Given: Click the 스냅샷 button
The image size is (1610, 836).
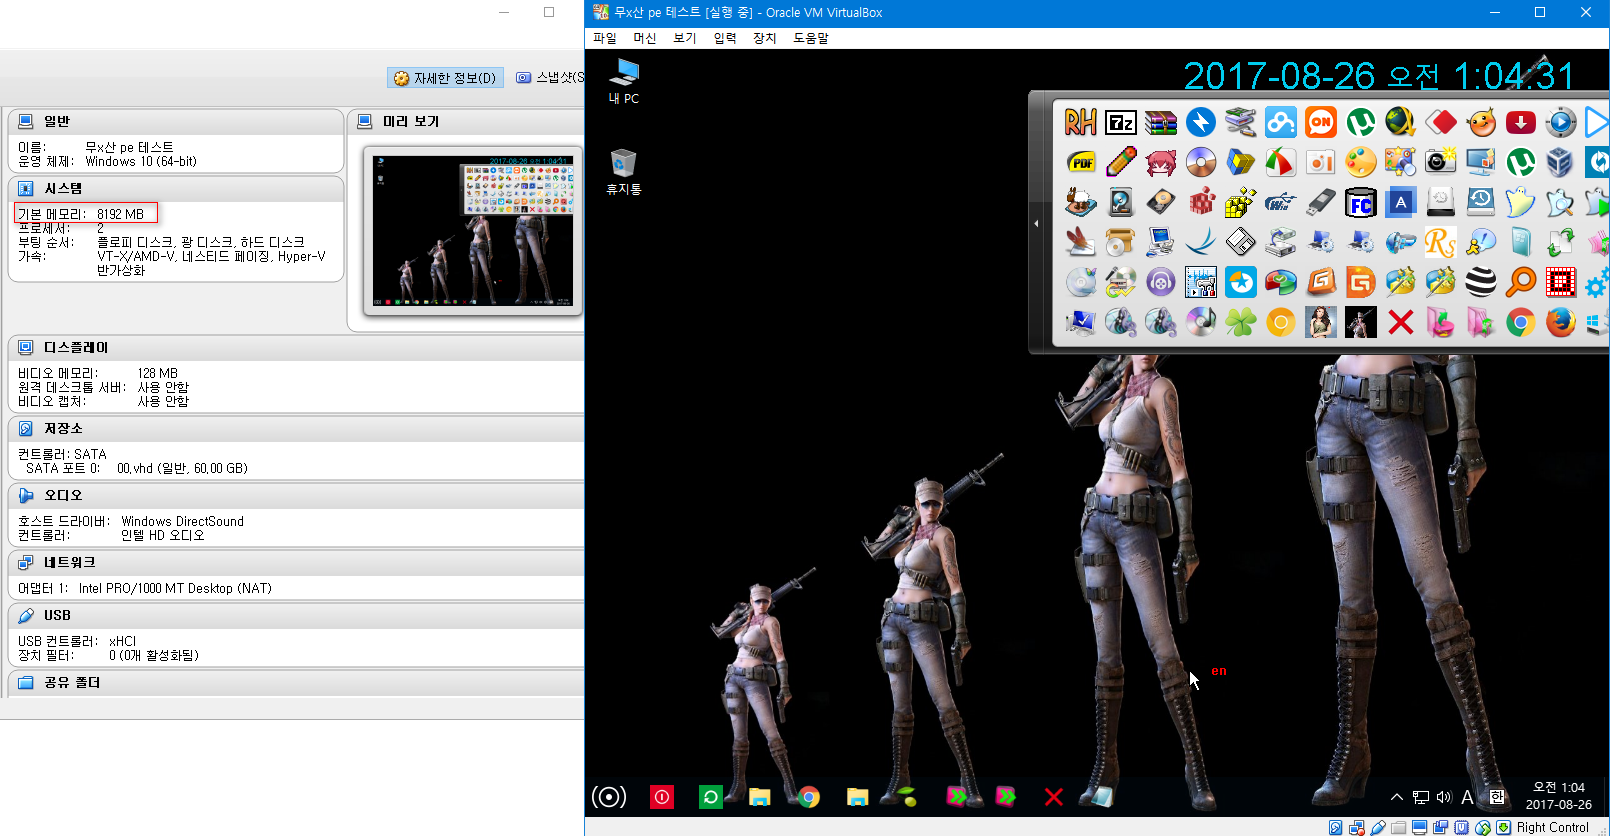Looking at the screenshot, I should pyautogui.click(x=549, y=78).
